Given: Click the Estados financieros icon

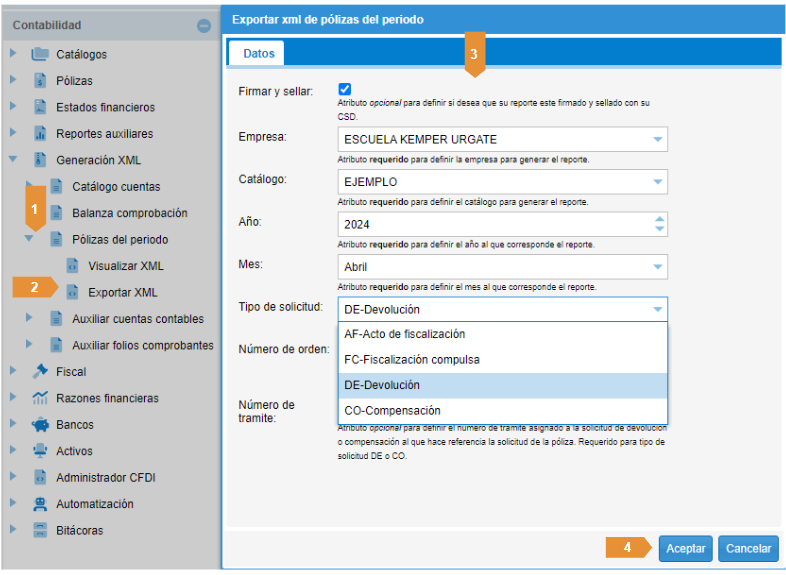Looking at the screenshot, I should click(x=40, y=107).
